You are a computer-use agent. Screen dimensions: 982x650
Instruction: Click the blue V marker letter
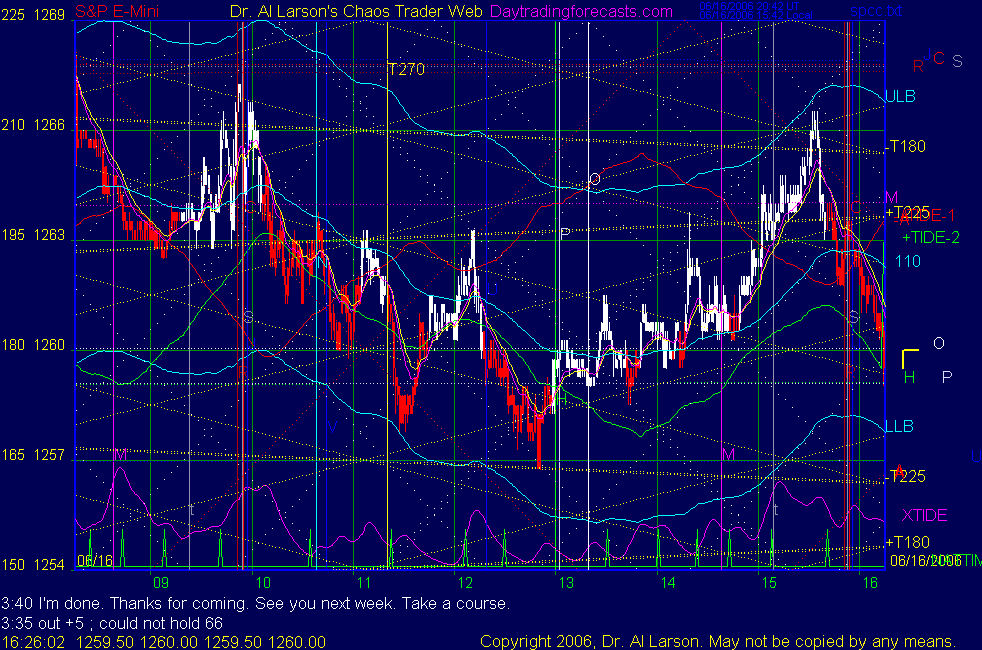coord(333,428)
